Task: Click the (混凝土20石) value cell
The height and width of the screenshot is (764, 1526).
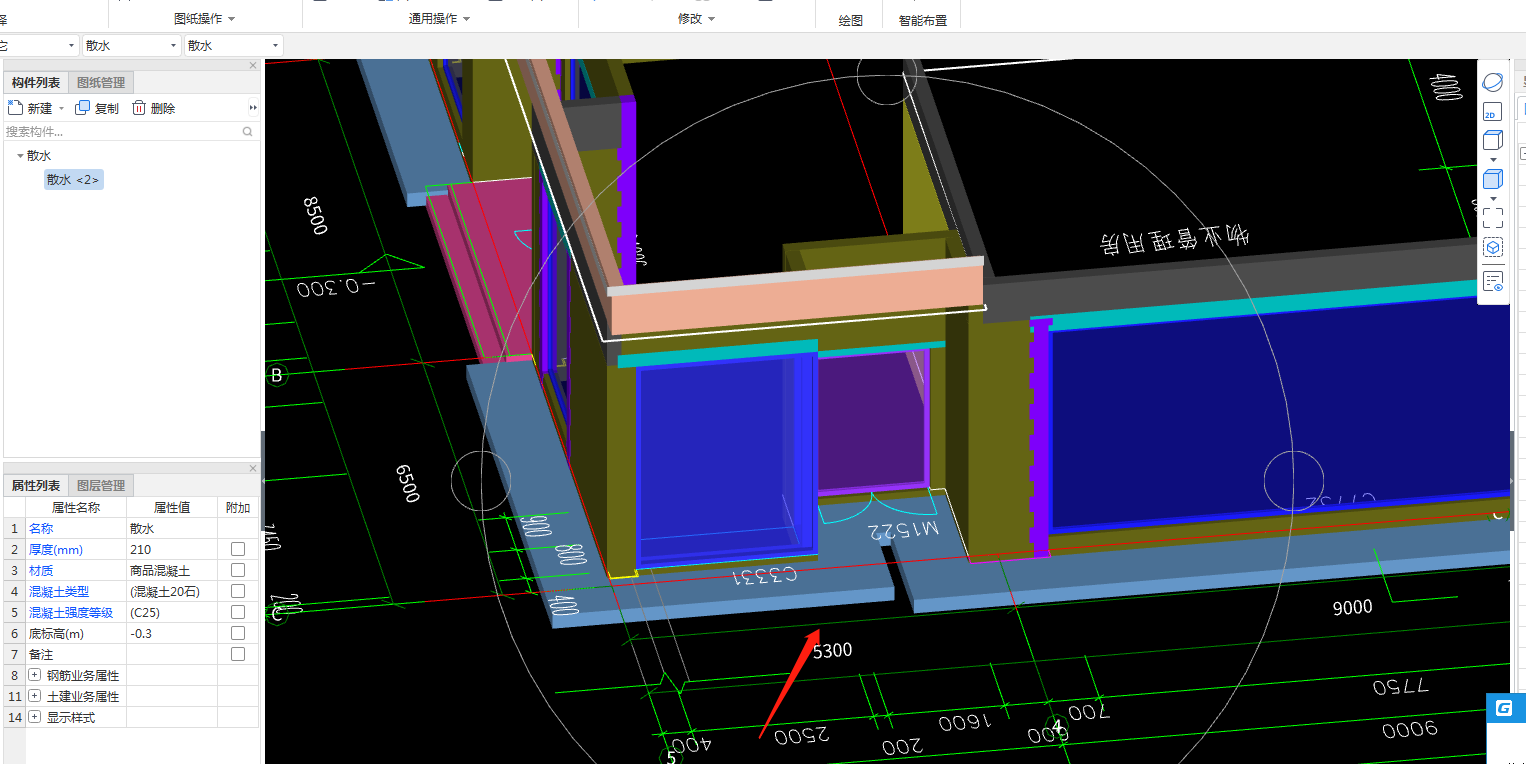Action: (x=172, y=591)
